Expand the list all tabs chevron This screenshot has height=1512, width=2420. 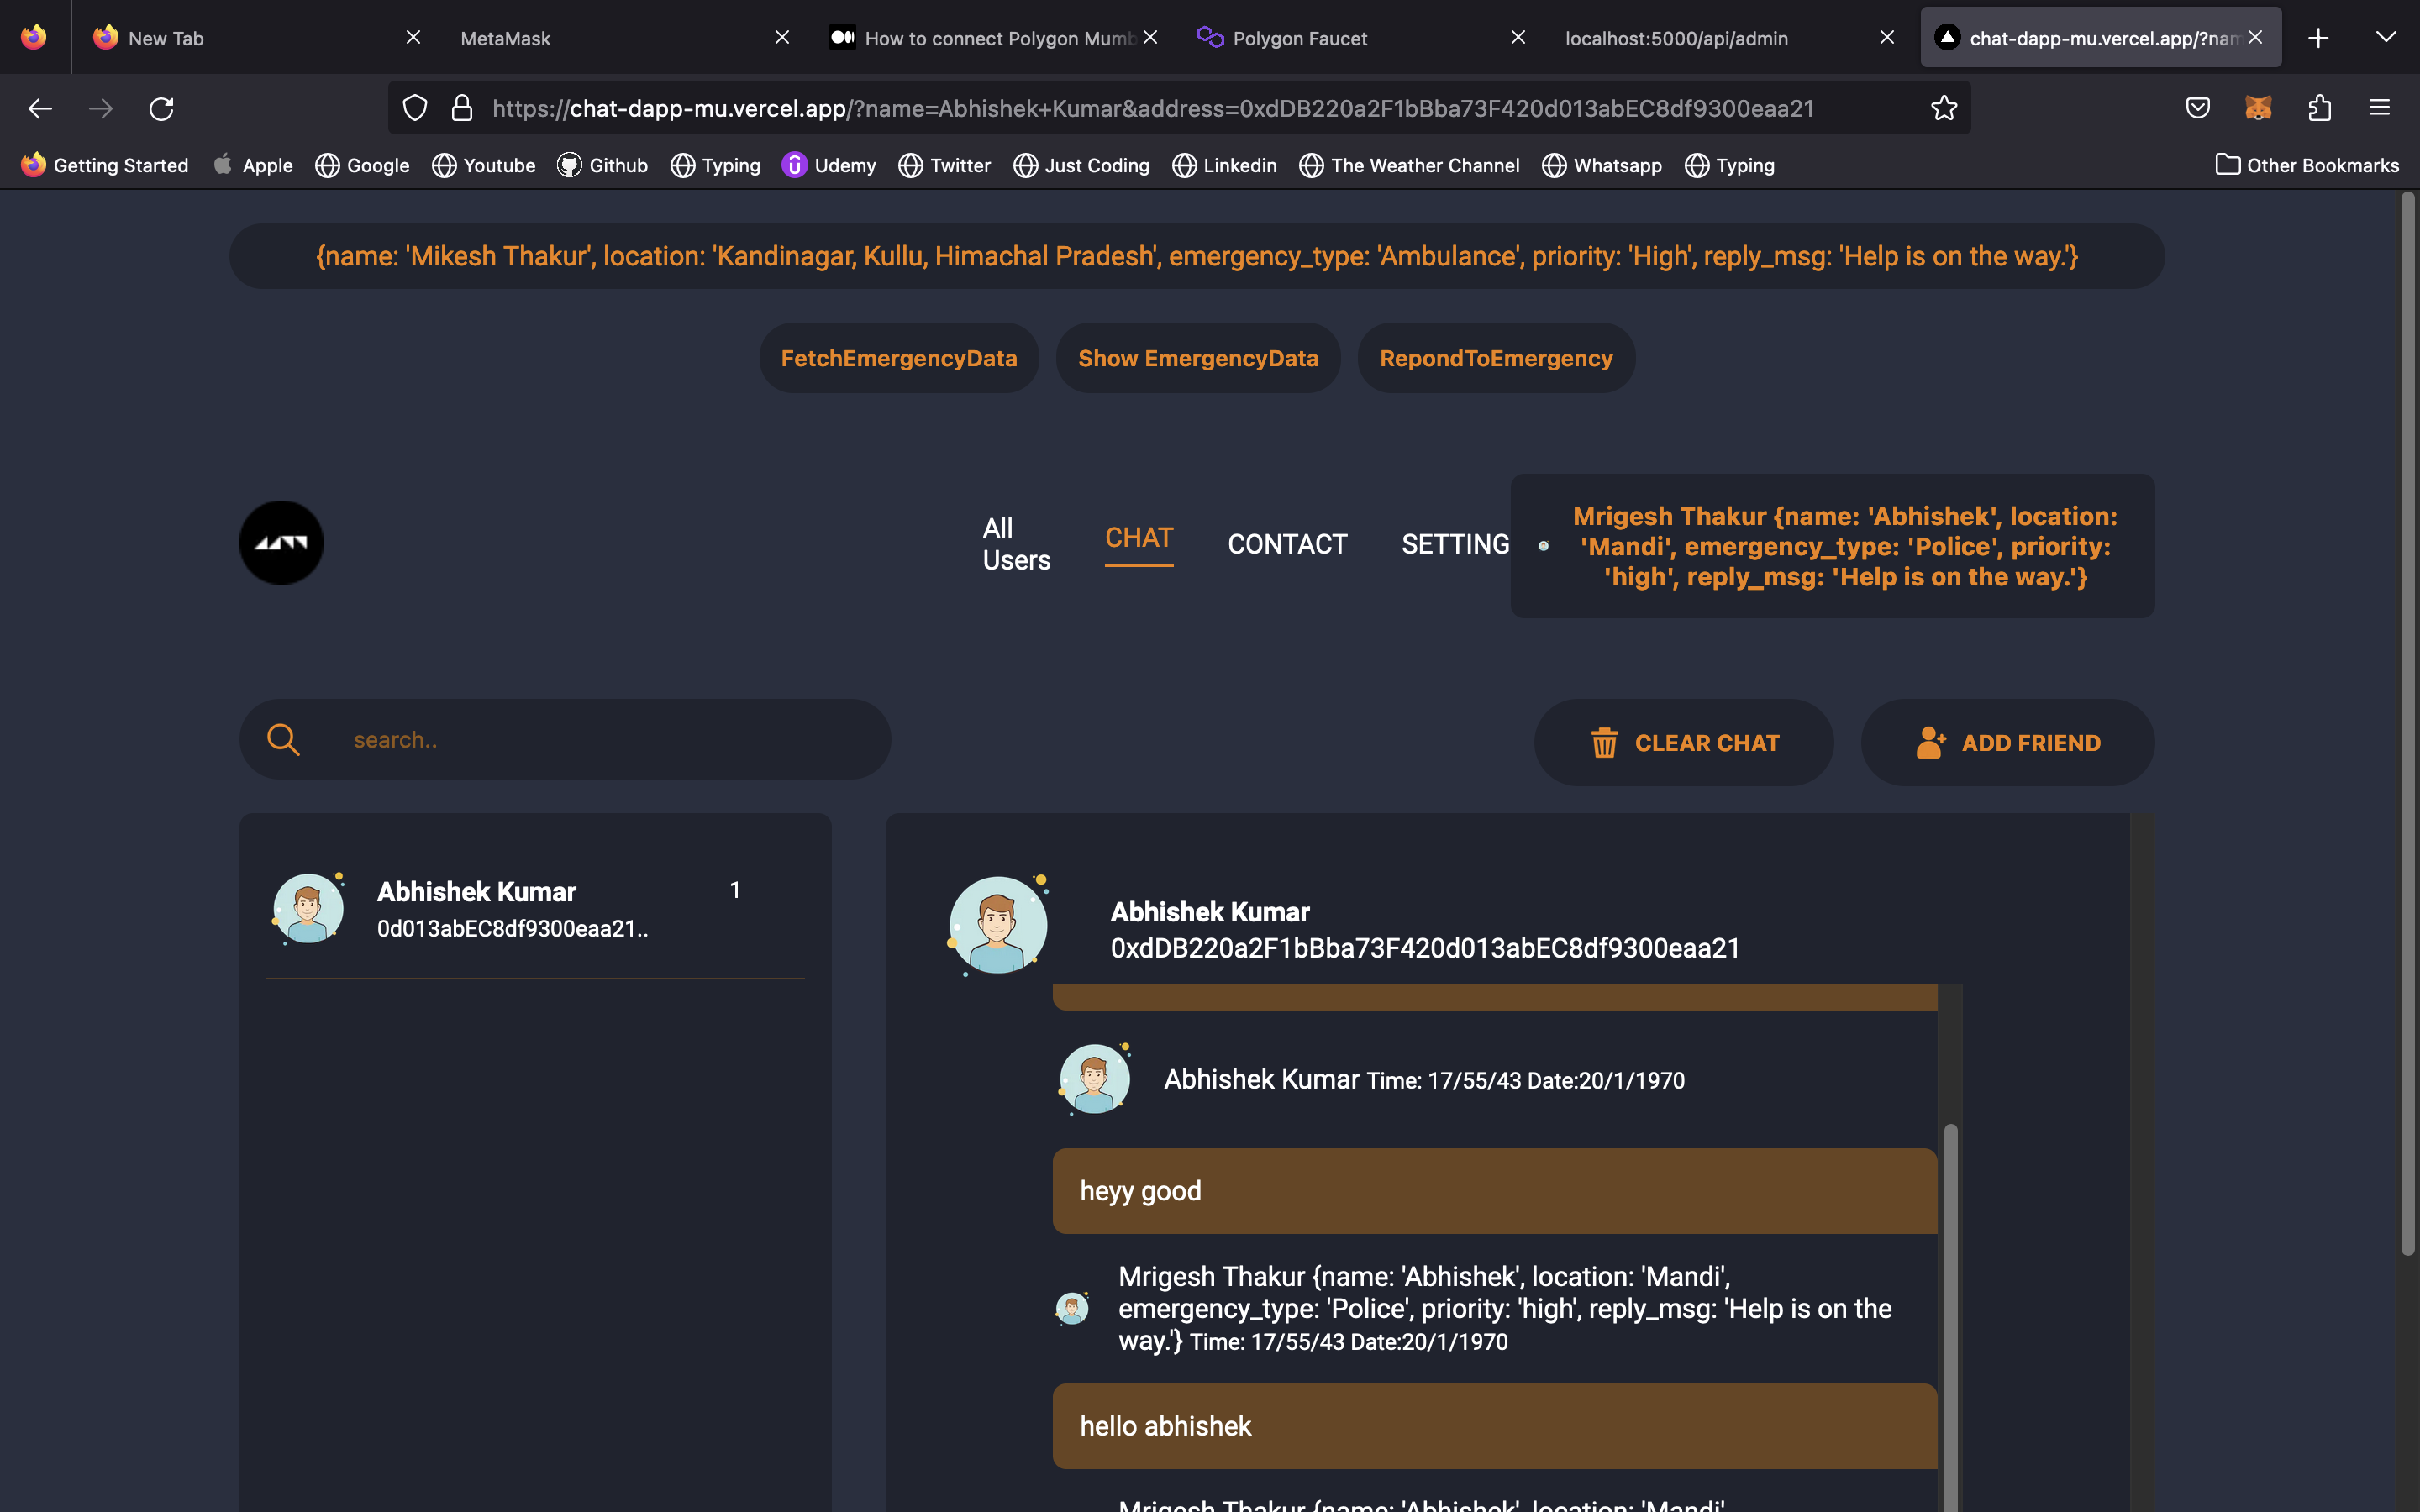point(2385,38)
